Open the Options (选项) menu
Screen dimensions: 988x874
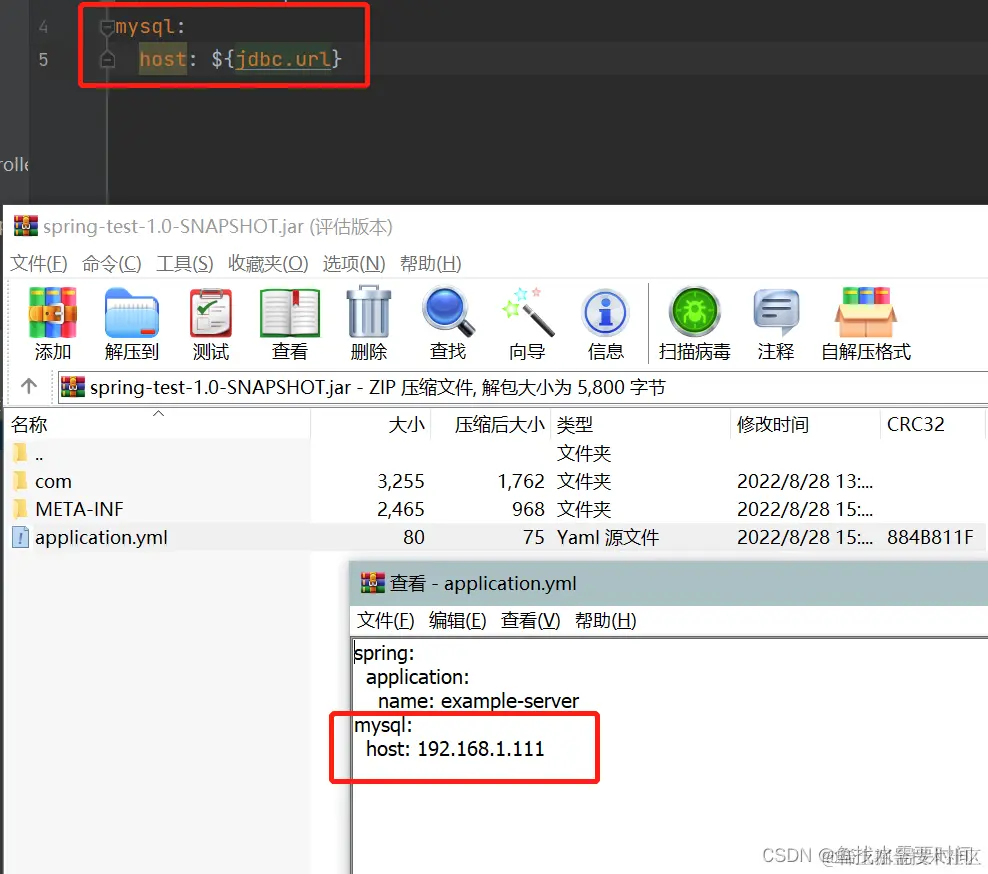point(353,263)
